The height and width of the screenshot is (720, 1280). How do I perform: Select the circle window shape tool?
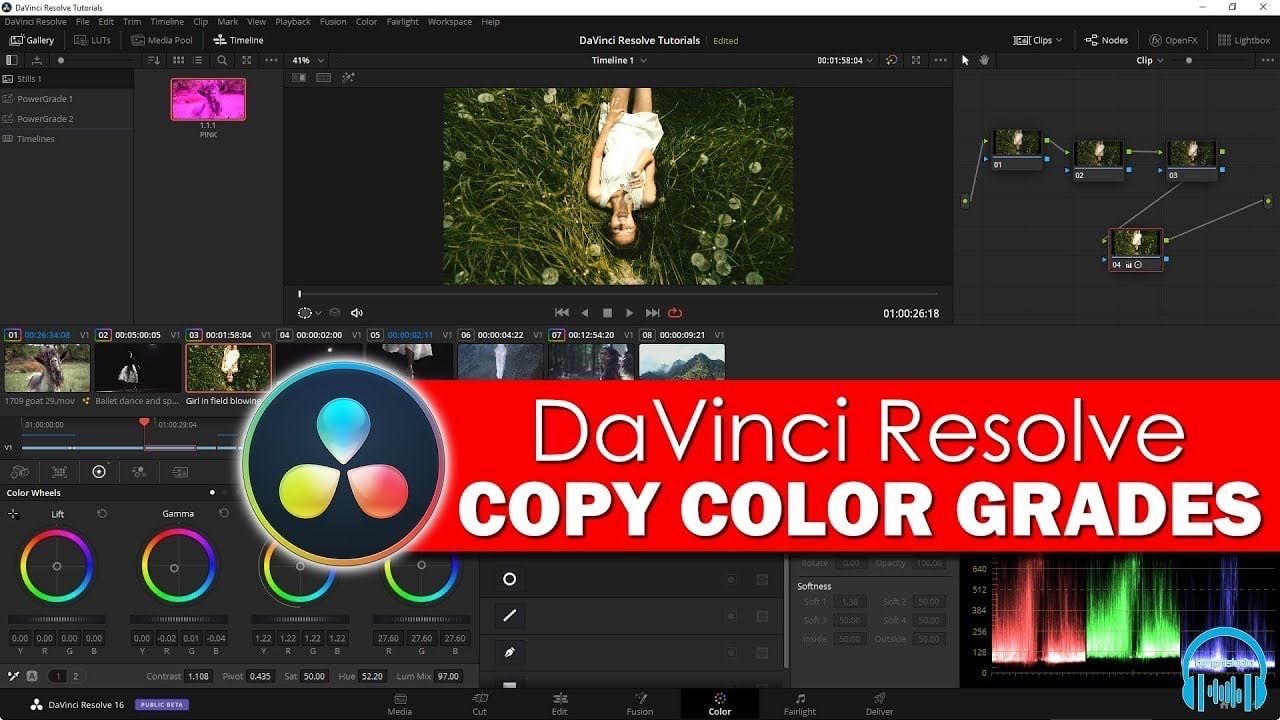click(509, 579)
